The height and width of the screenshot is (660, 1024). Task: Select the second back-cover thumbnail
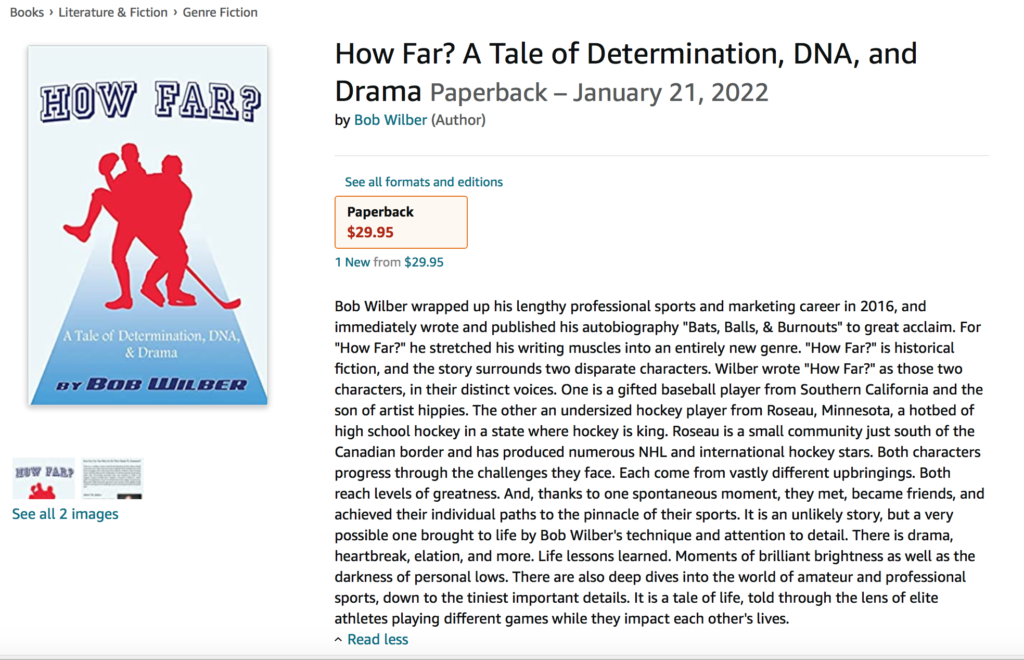coord(112,478)
